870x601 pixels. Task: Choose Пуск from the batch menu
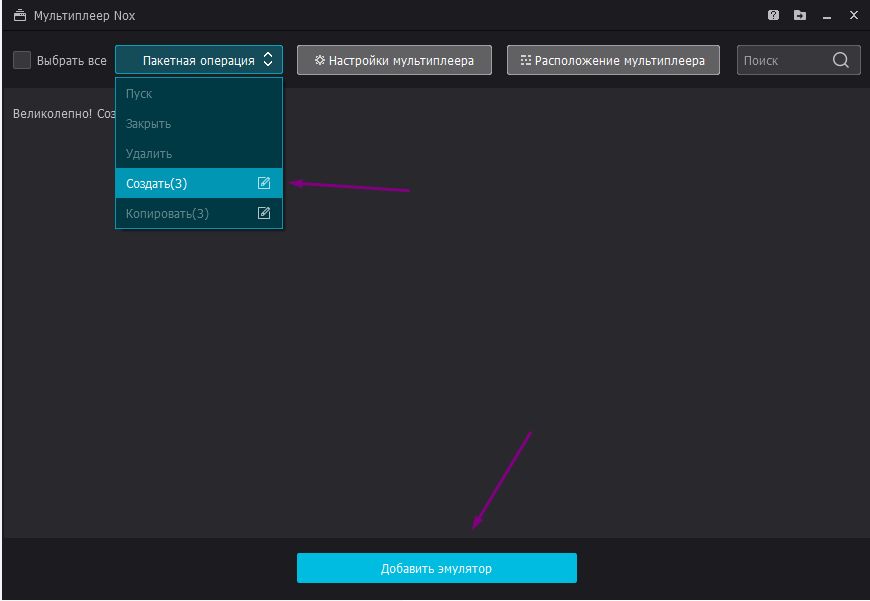139,93
